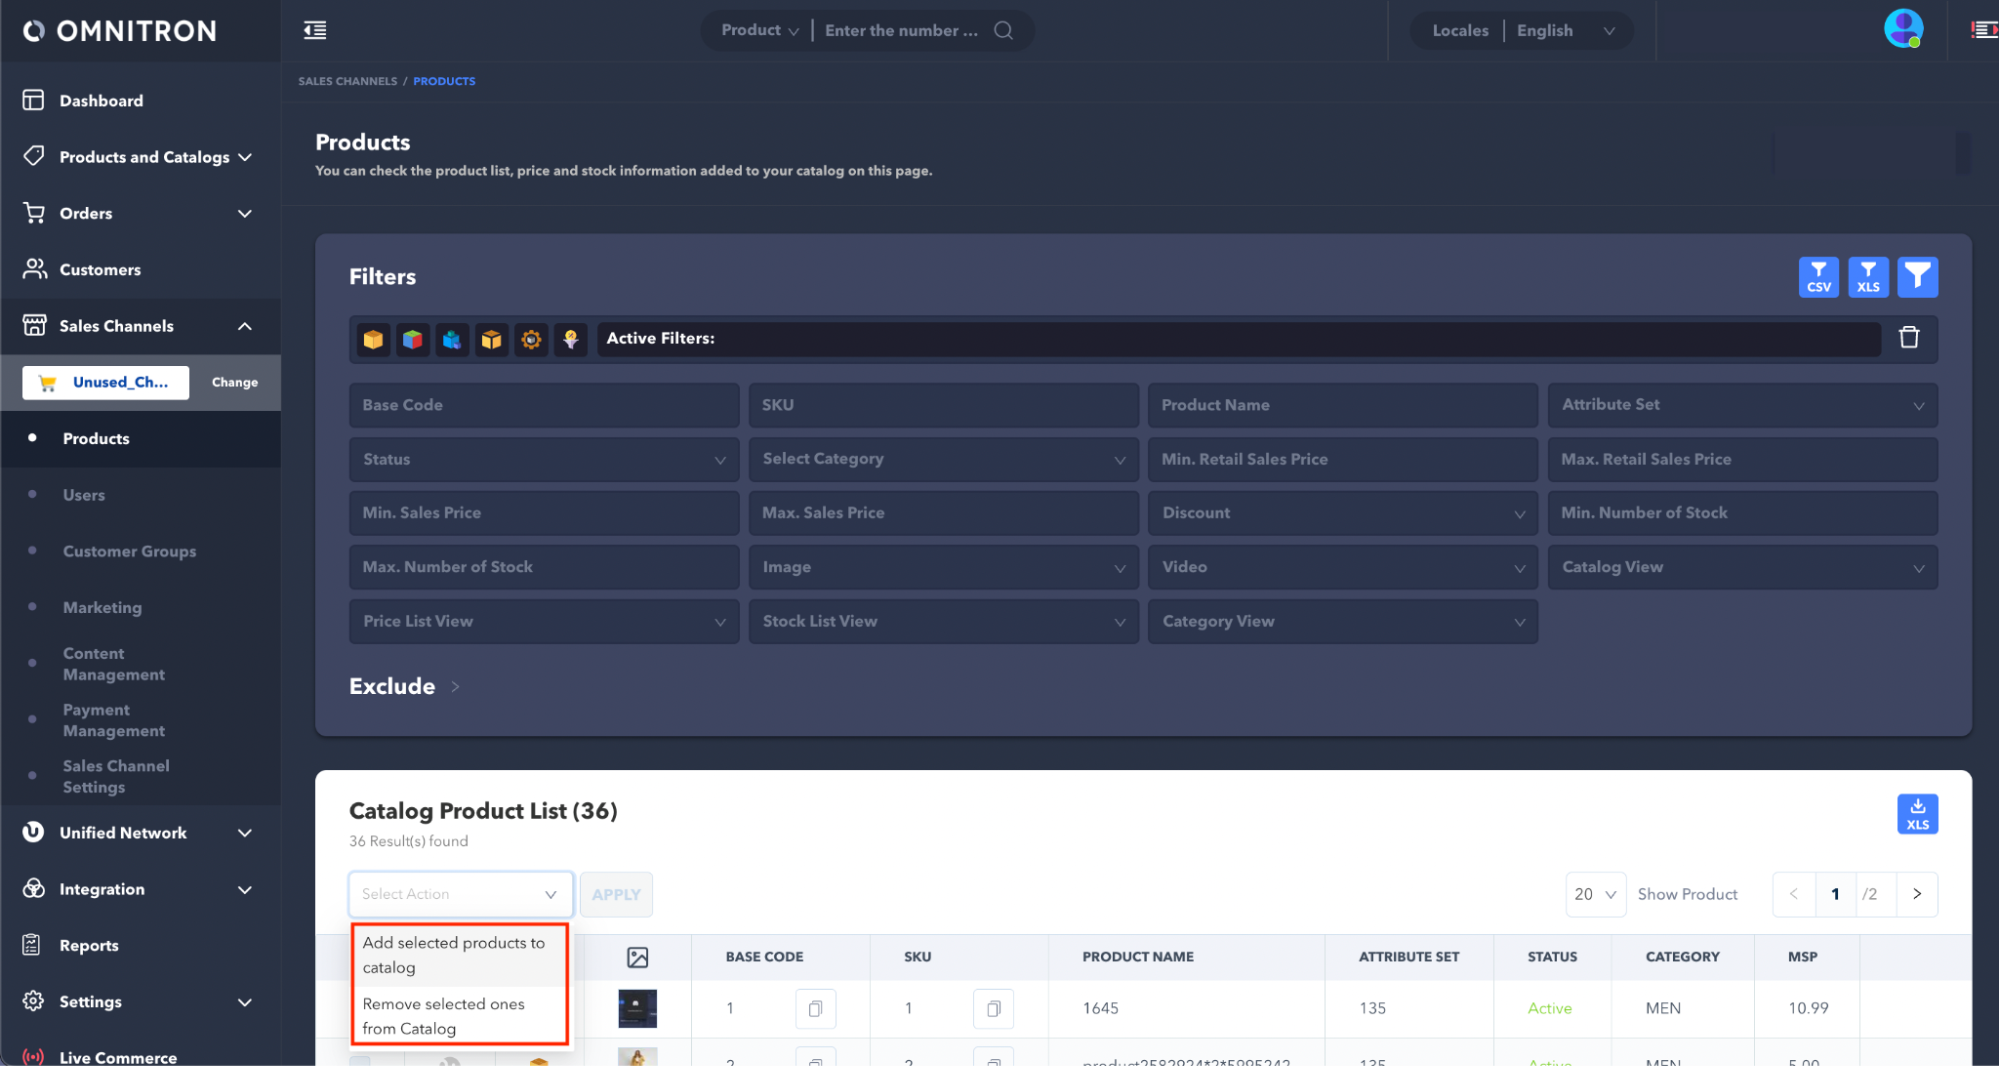Image resolution: width=1999 pixels, height=1066 pixels.
Task: Open user profile avatar
Action: [x=1902, y=29]
